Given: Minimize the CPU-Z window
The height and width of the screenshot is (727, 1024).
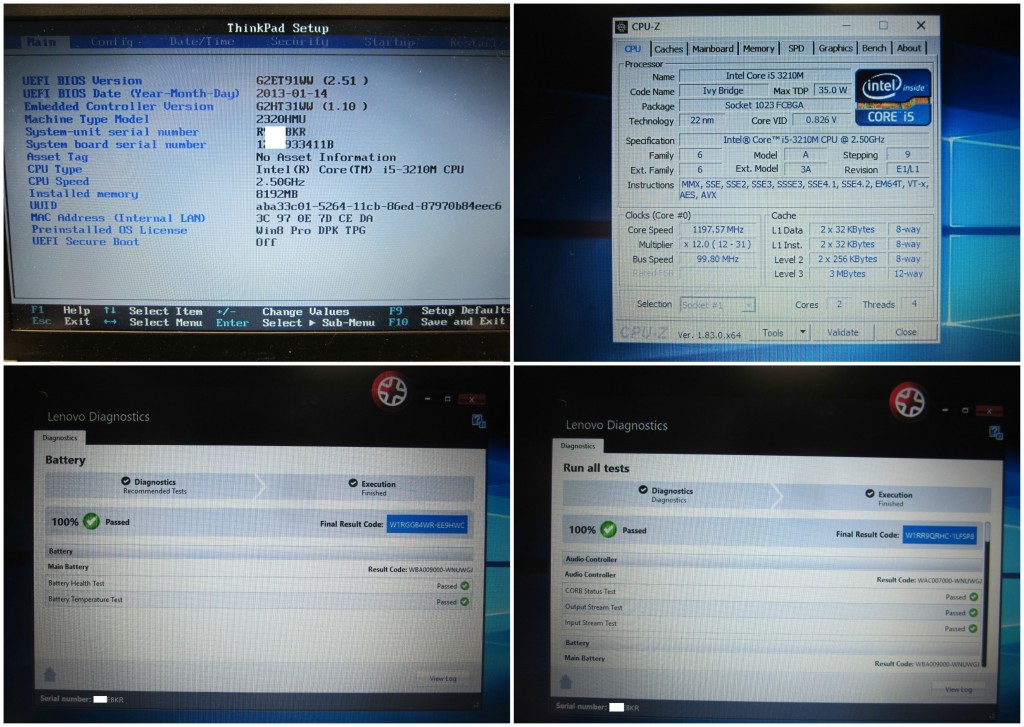Looking at the screenshot, I should (x=846, y=25).
